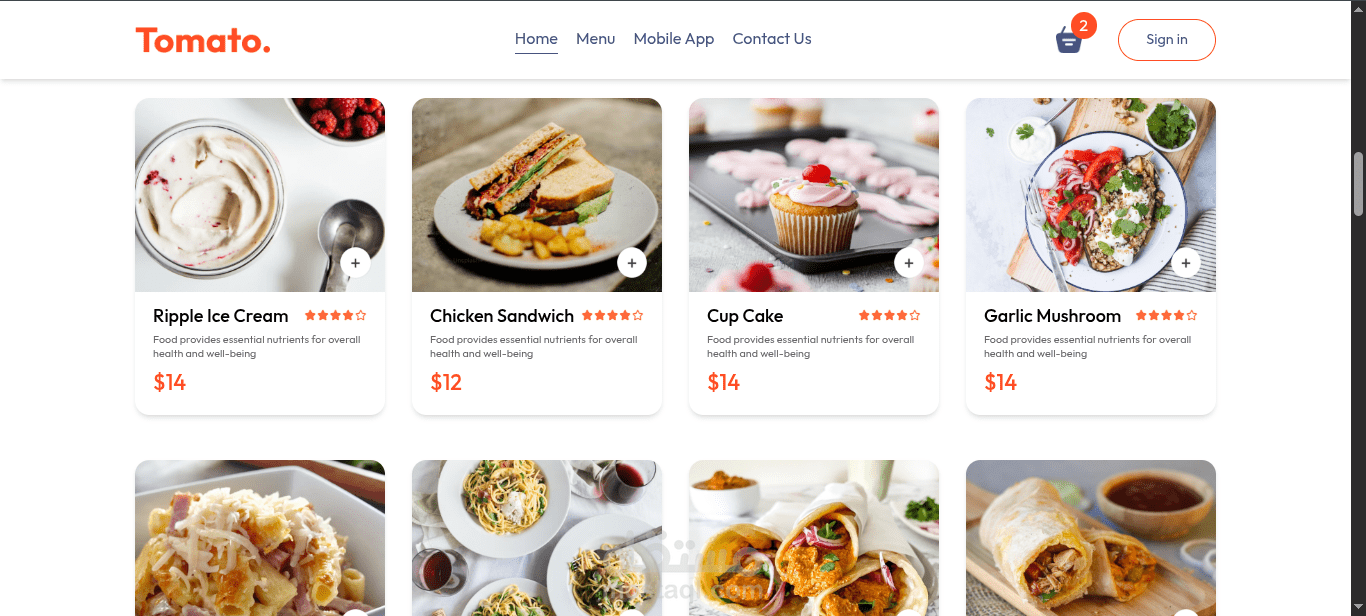Click the Ripple Ice Cream star rating
This screenshot has width=1366, height=616.
(335, 316)
